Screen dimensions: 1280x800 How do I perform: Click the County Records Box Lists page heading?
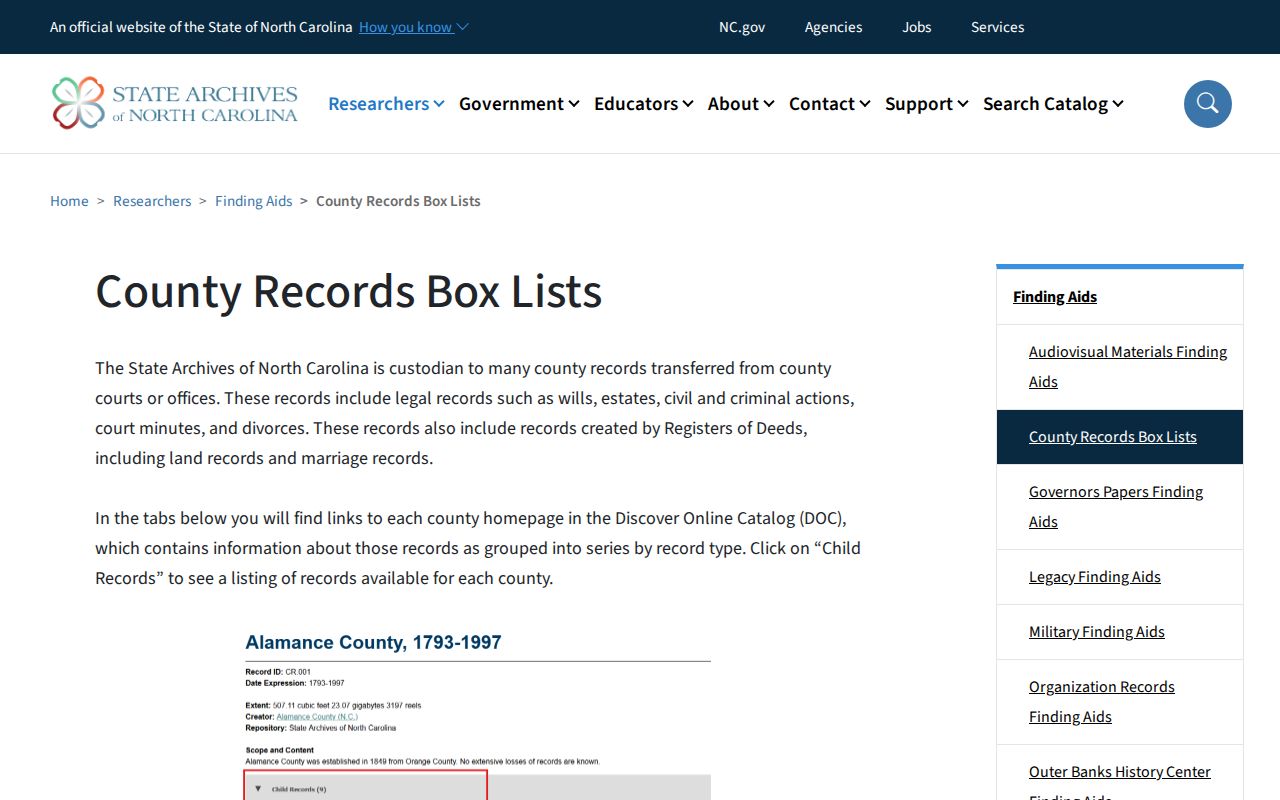(349, 291)
